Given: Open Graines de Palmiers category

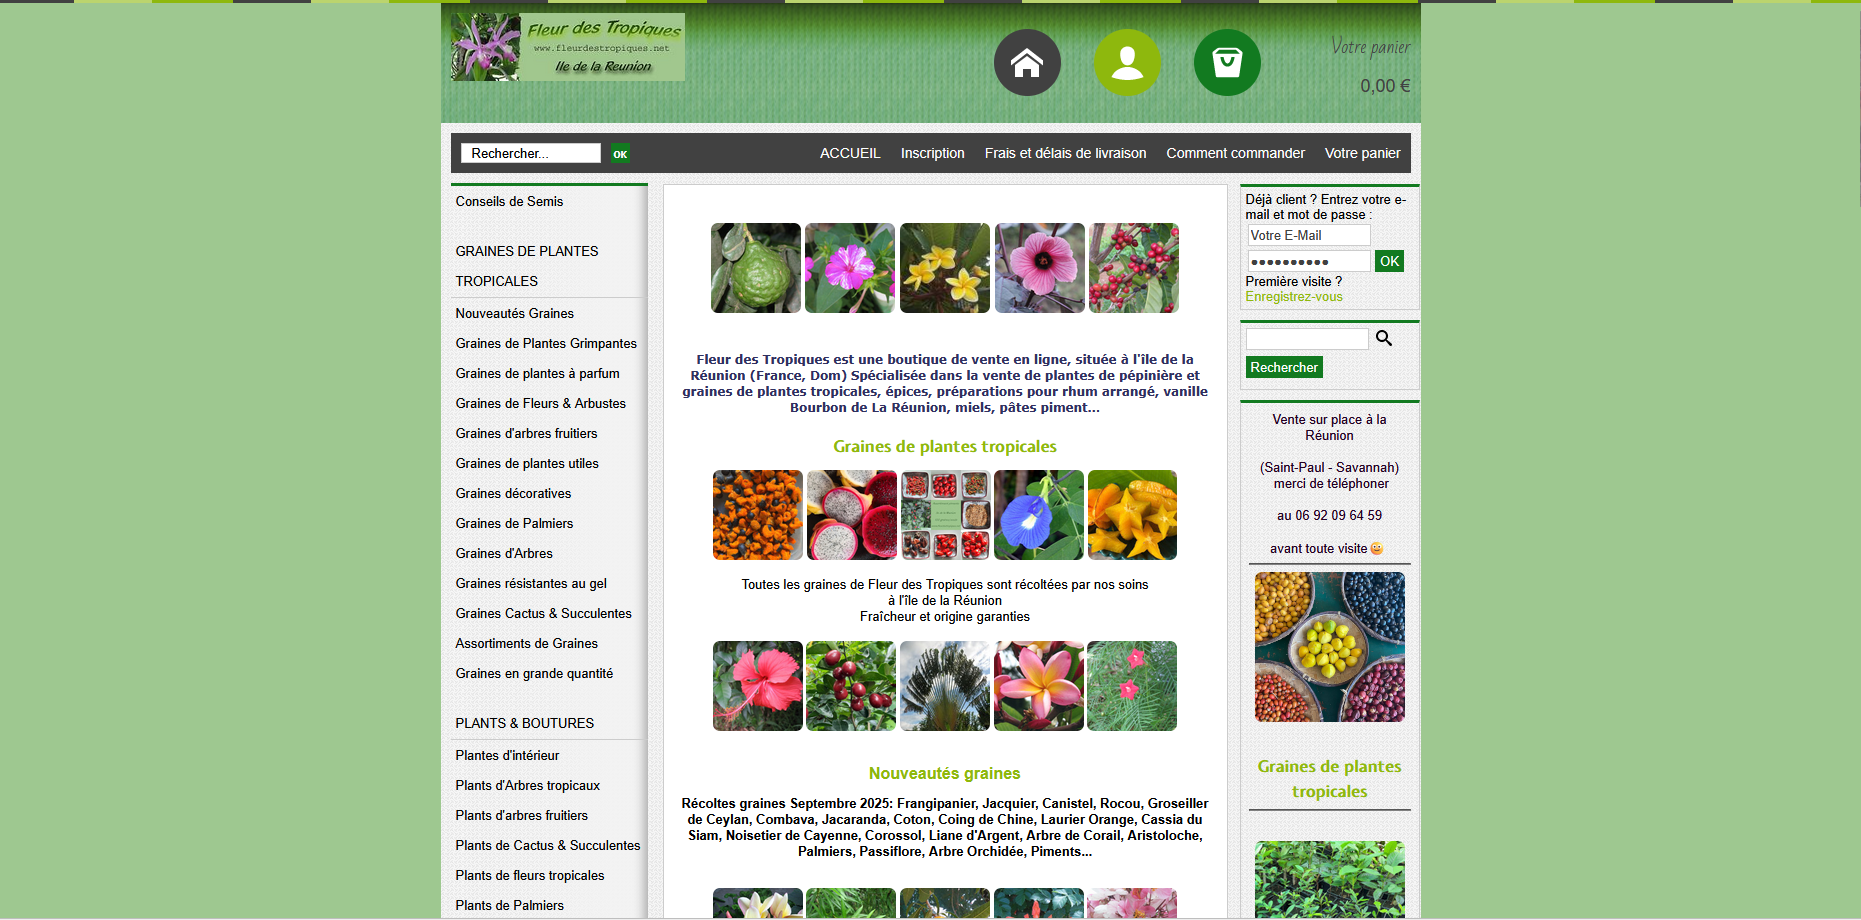Looking at the screenshot, I should tap(514, 523).
